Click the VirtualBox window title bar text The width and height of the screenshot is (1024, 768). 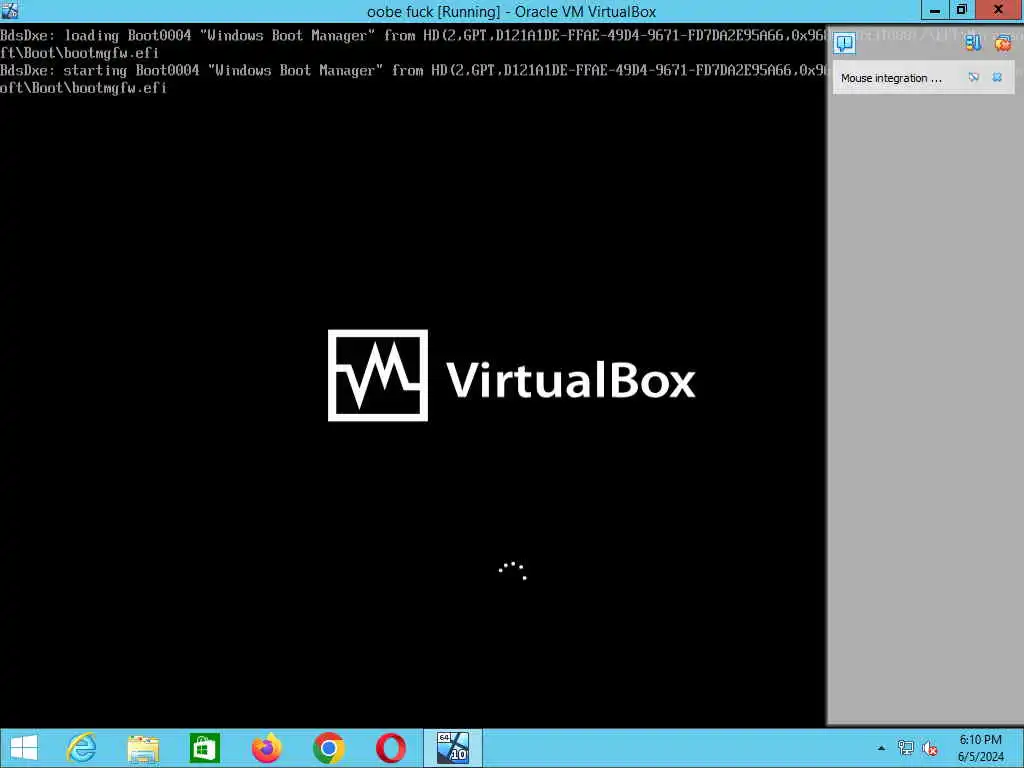click(511, 11)
